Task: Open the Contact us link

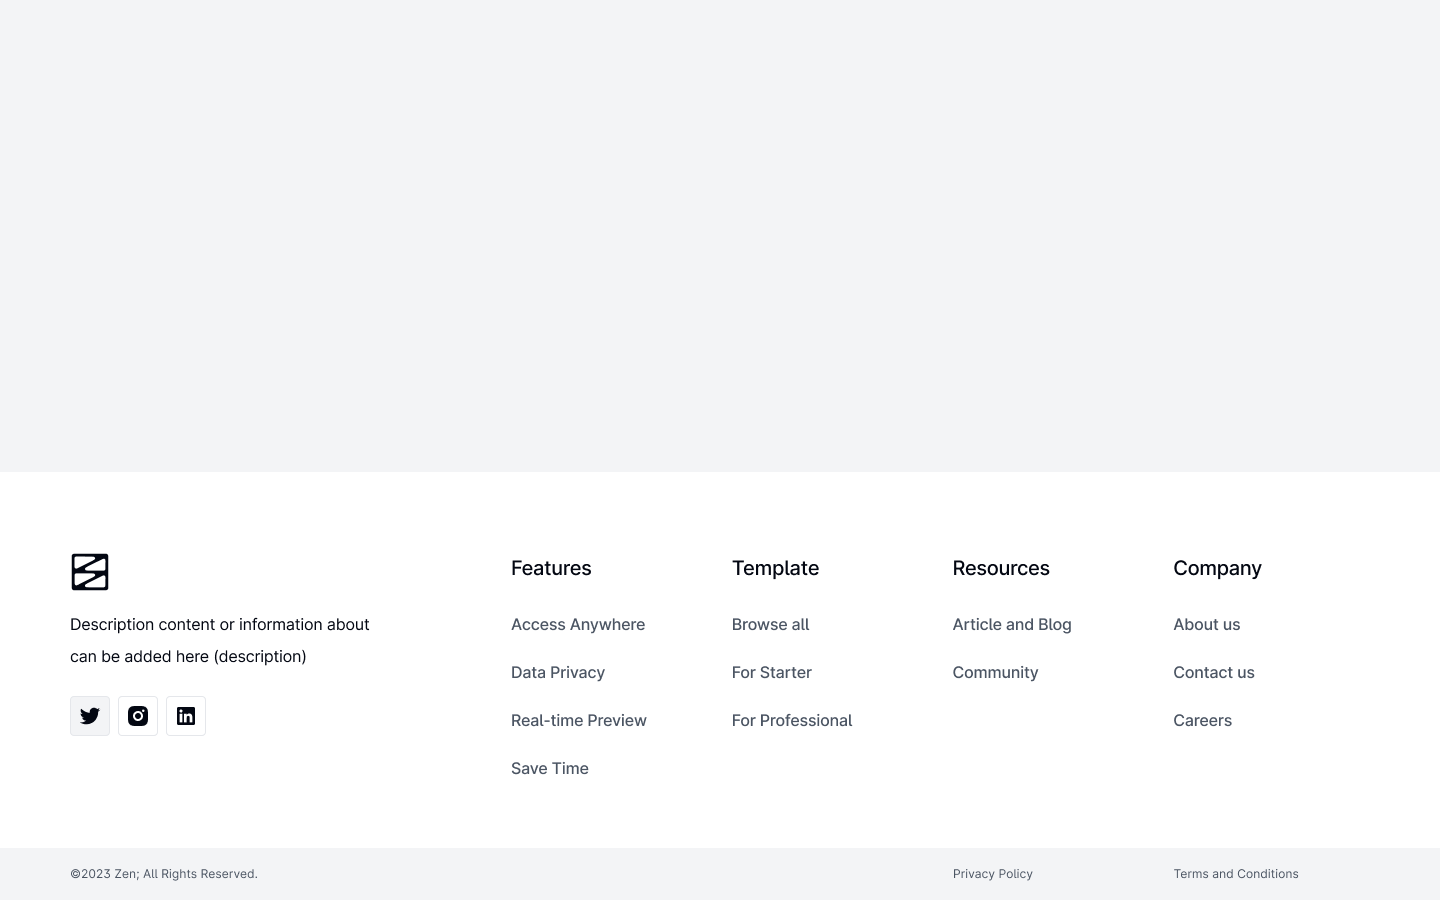Action: click(1214, 672)
